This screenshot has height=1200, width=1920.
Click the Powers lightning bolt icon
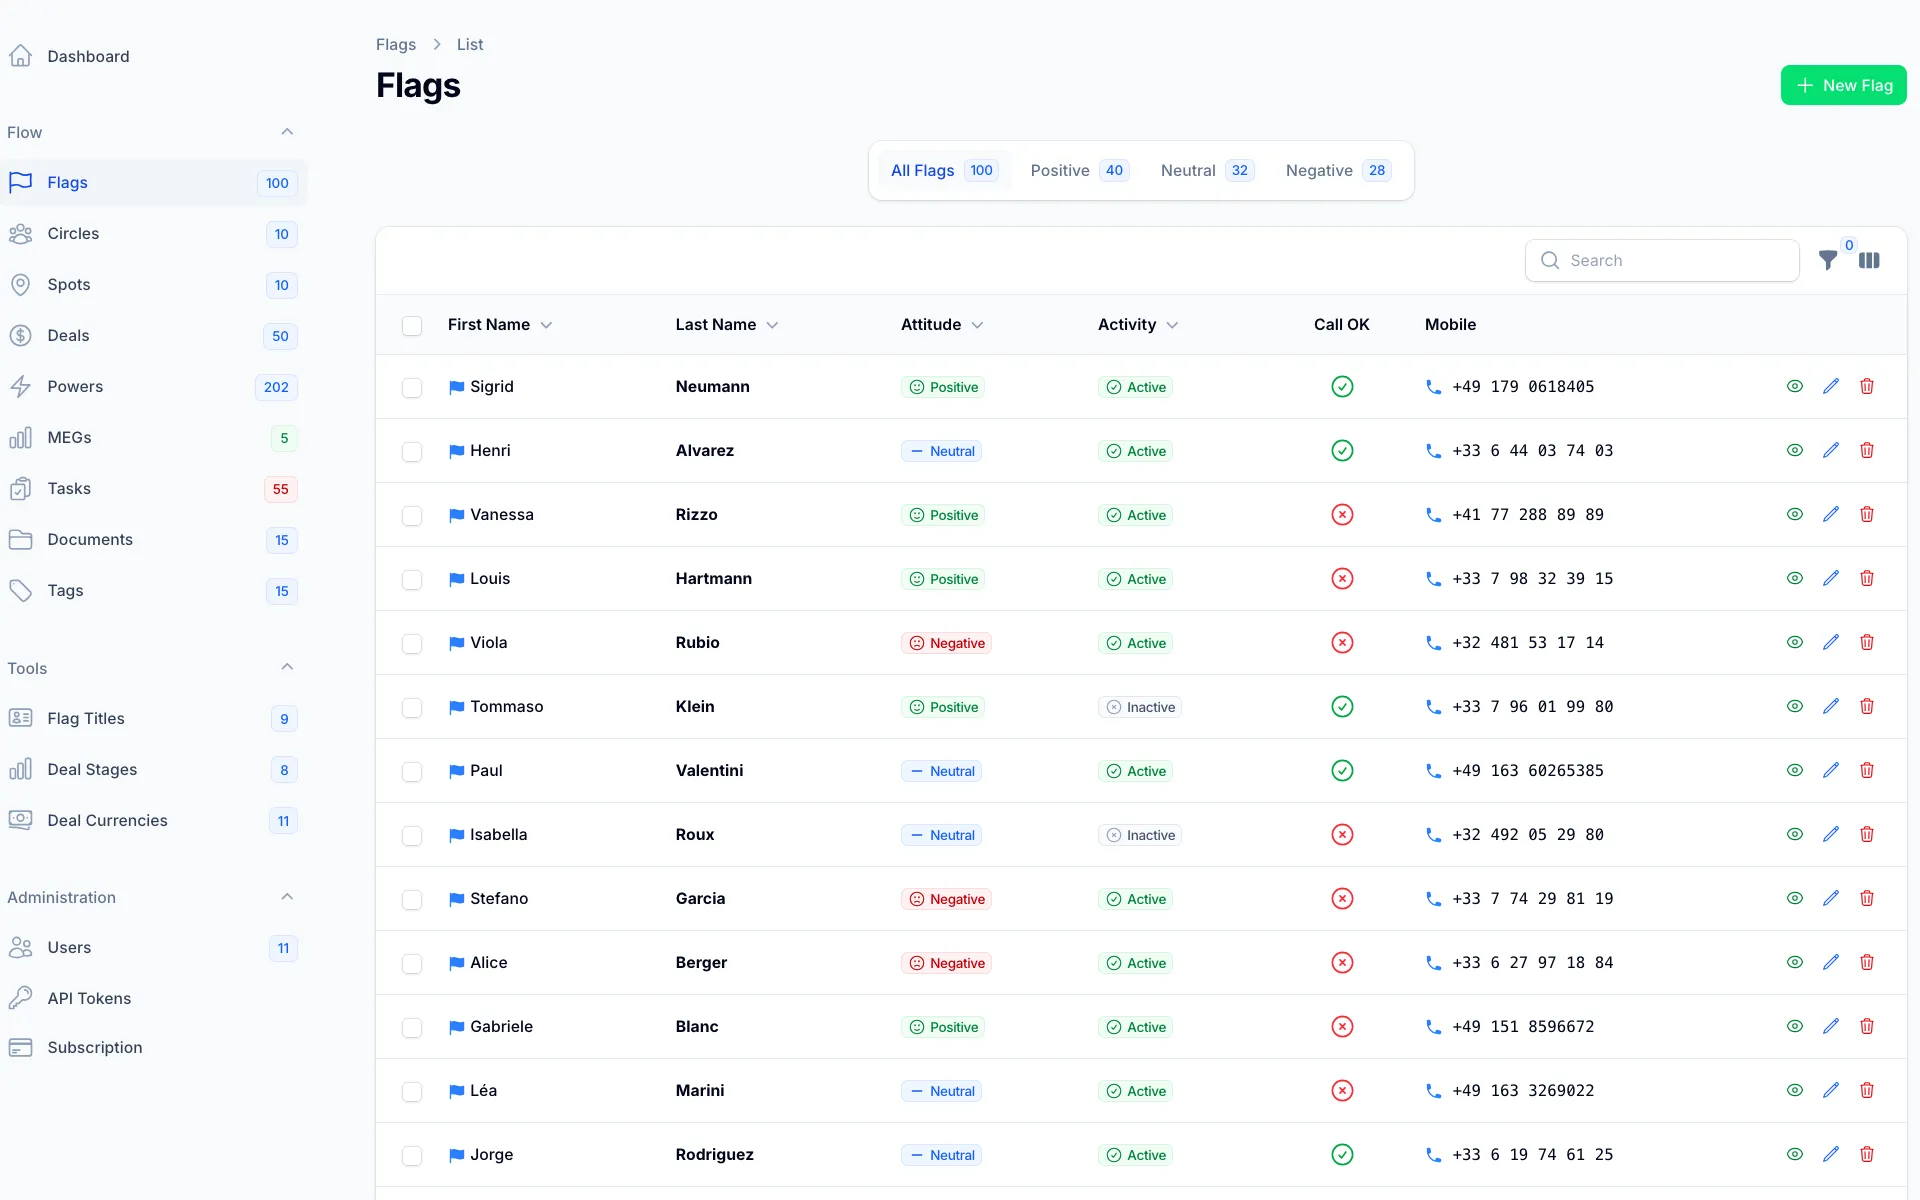point(20,387)
